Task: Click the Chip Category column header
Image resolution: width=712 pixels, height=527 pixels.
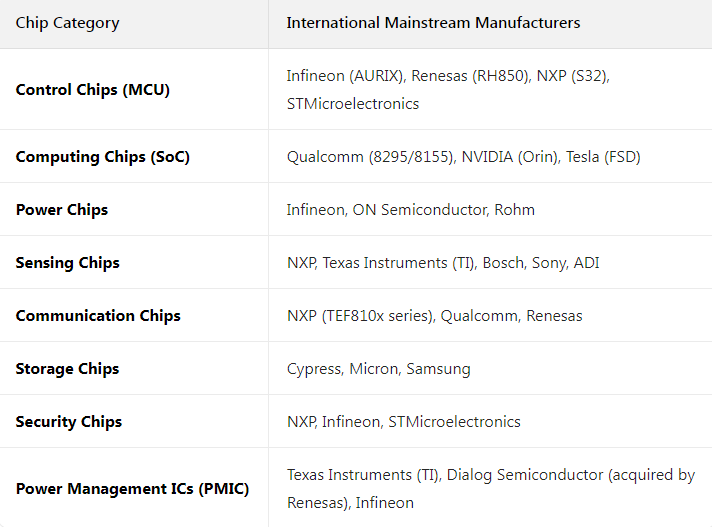Action: (x=67, y=23)
